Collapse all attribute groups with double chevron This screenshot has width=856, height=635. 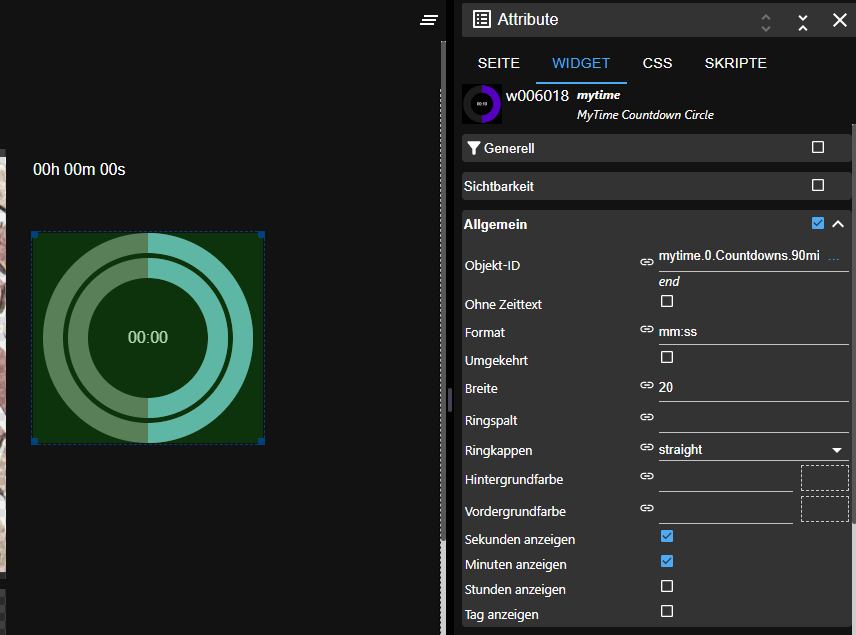803,20
